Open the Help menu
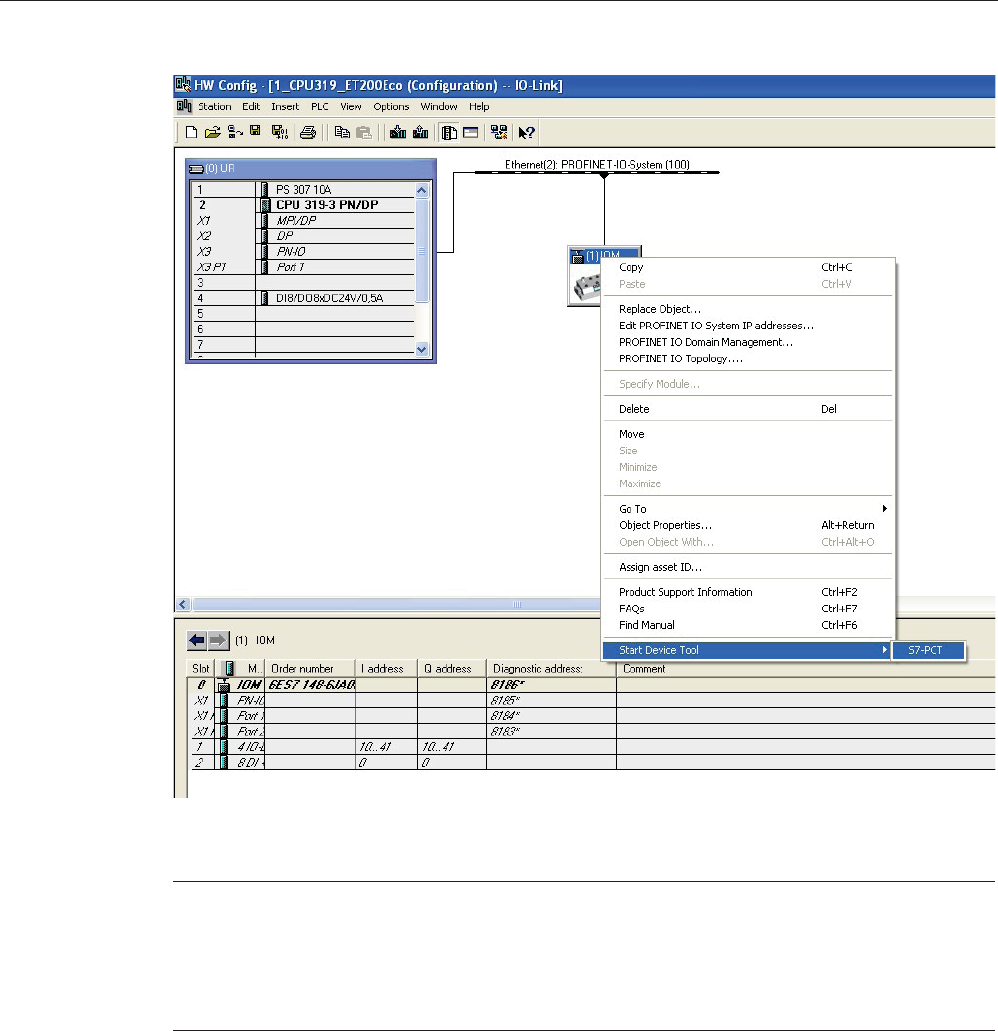 click(479, 107)
